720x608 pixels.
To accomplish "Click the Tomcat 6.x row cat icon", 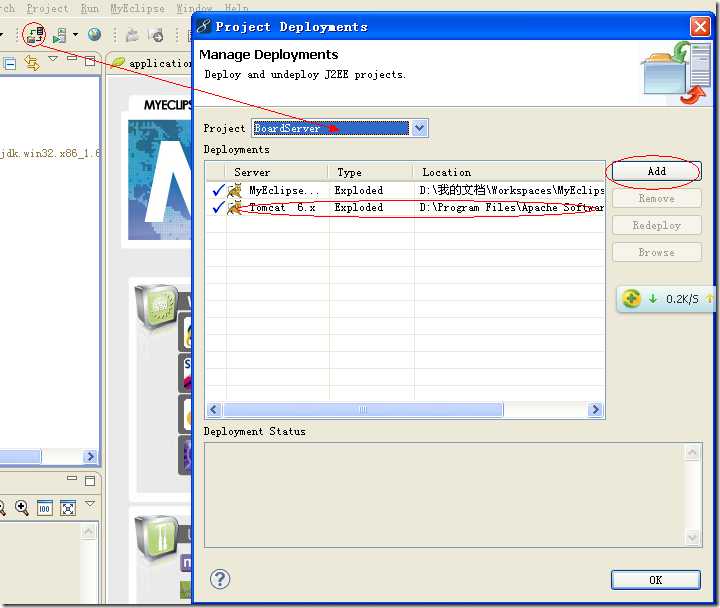I will tap(235, 208).
